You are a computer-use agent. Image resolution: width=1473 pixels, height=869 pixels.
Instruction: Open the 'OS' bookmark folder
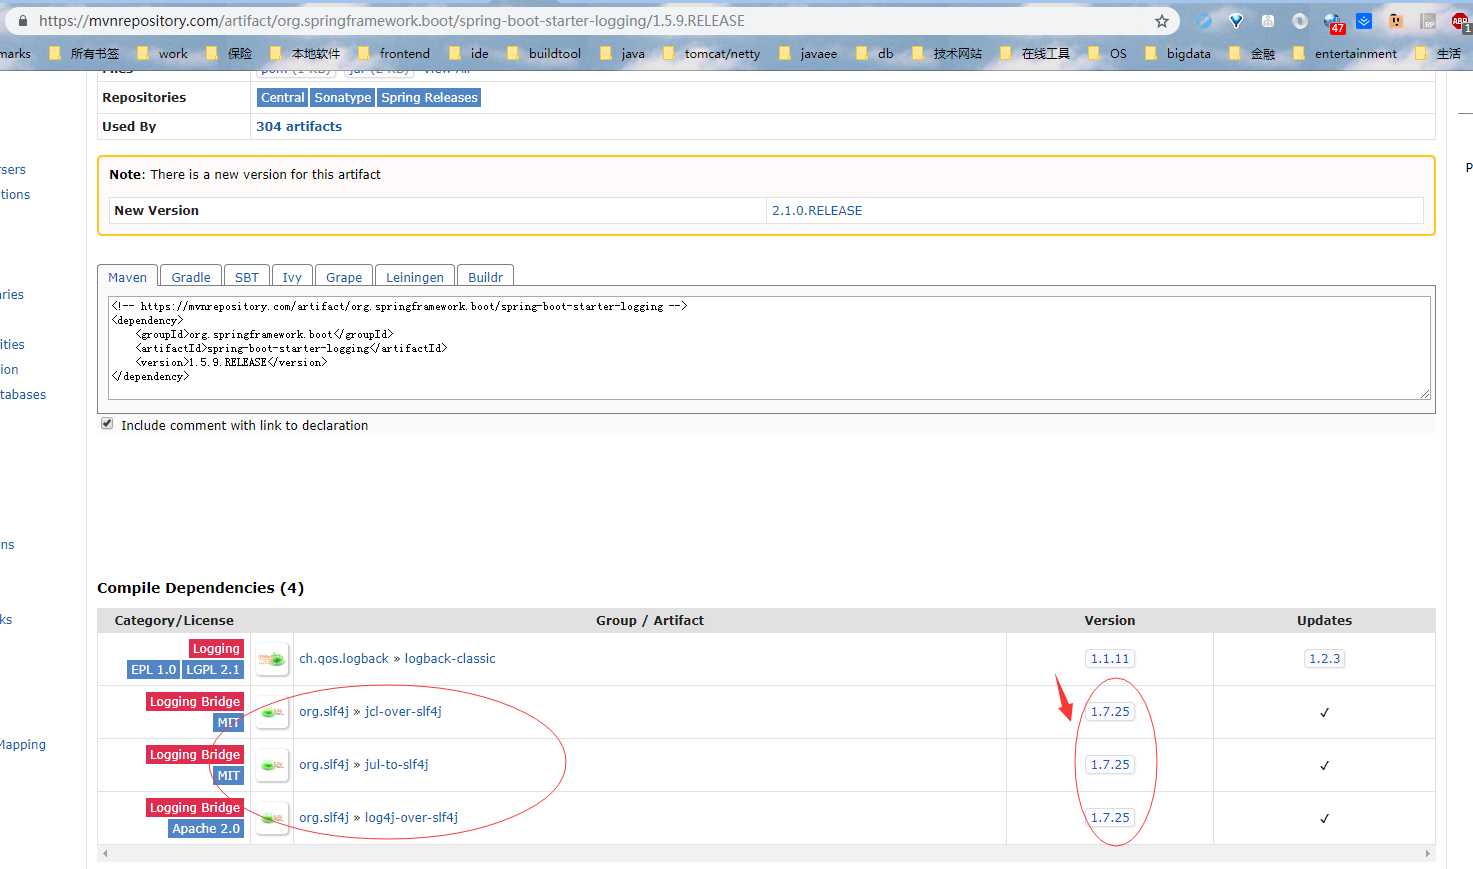click(x=1108, y=54)
